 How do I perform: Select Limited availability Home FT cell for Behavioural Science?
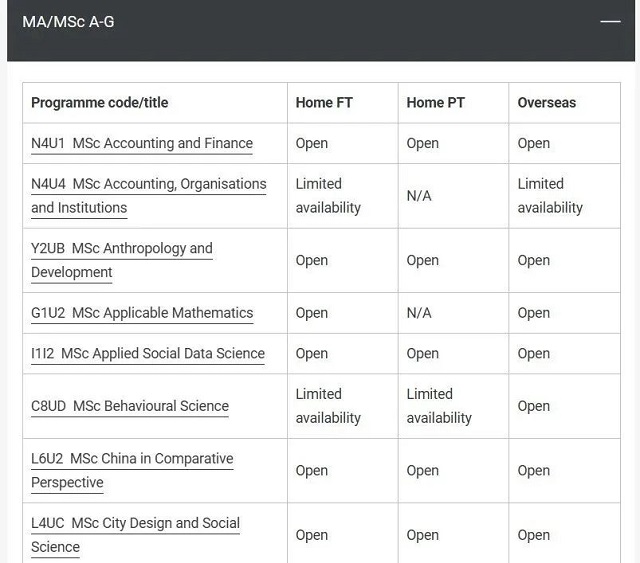click(x=343, y=406)
